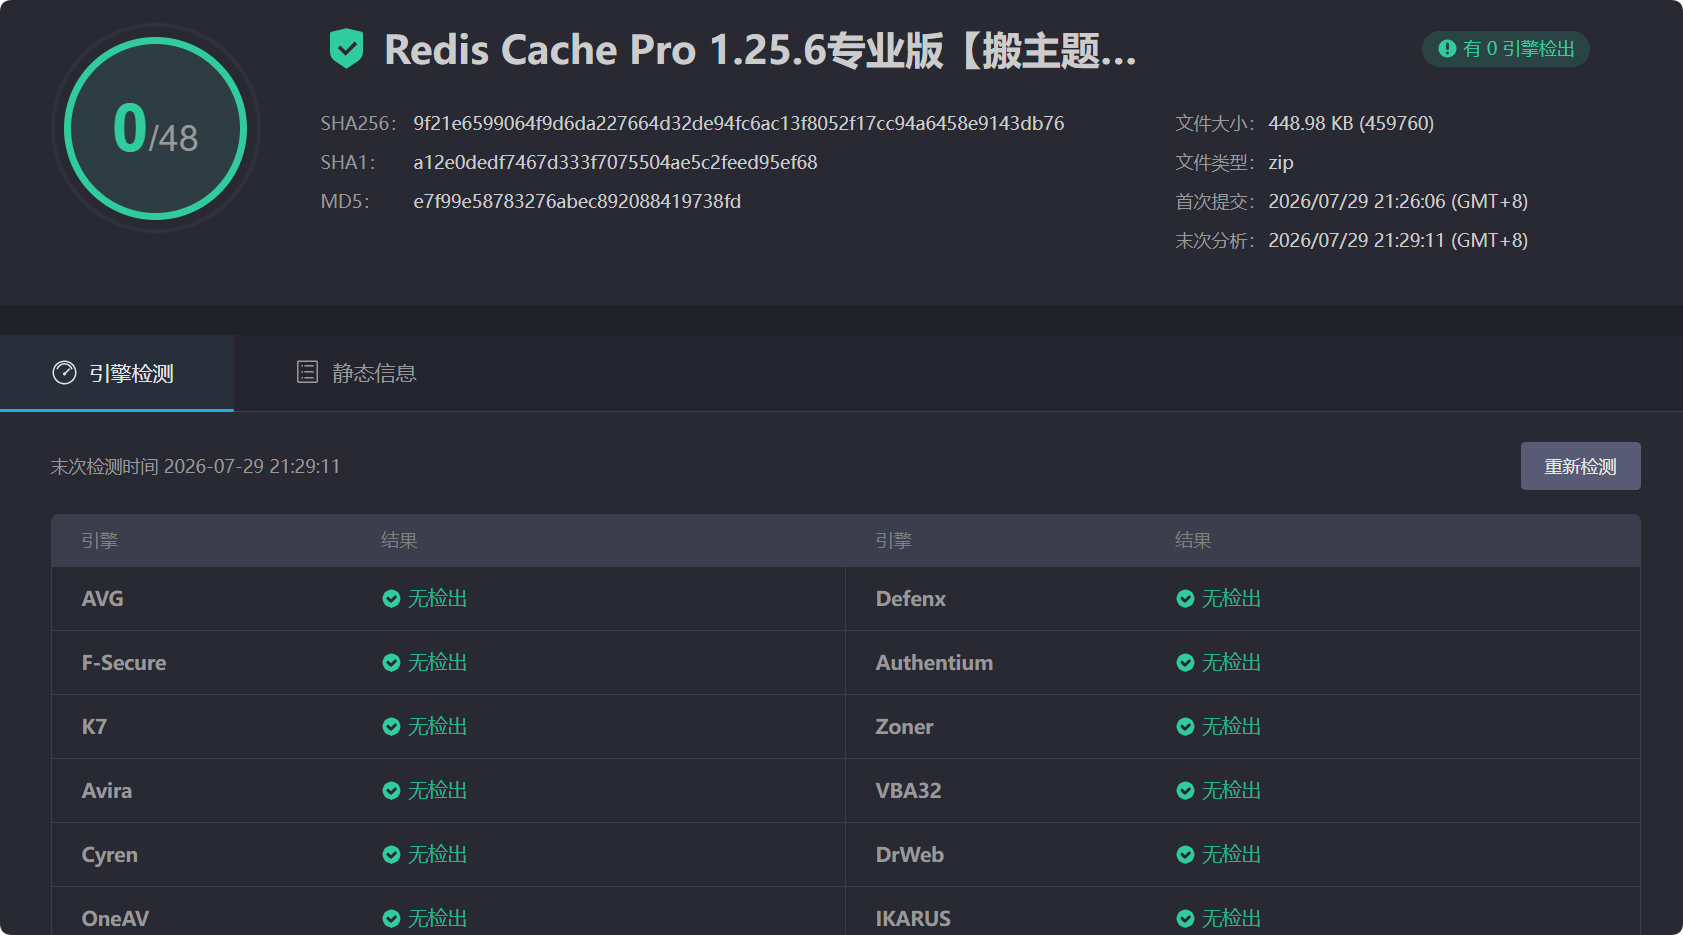Click the green check icon in IKARUS row

coord(1185,918)
